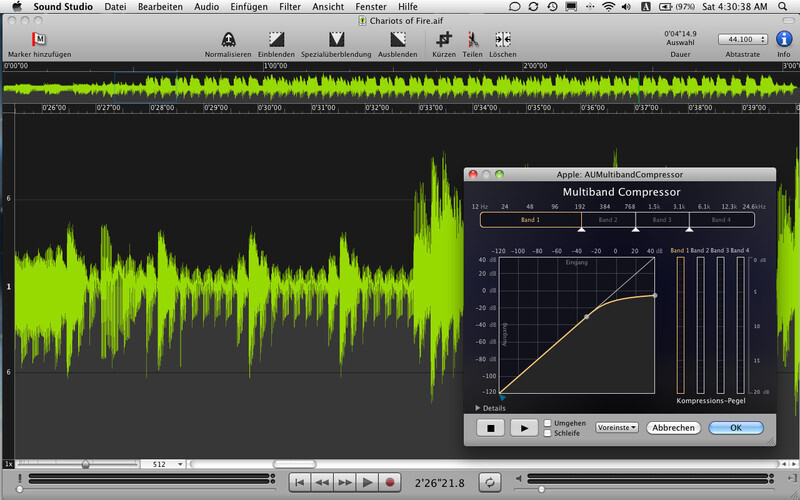Apply the Ausblenden fade-out tool
The height and width of the screenshot is (500, 800).
pyautogui.click(x=397, y=39)
